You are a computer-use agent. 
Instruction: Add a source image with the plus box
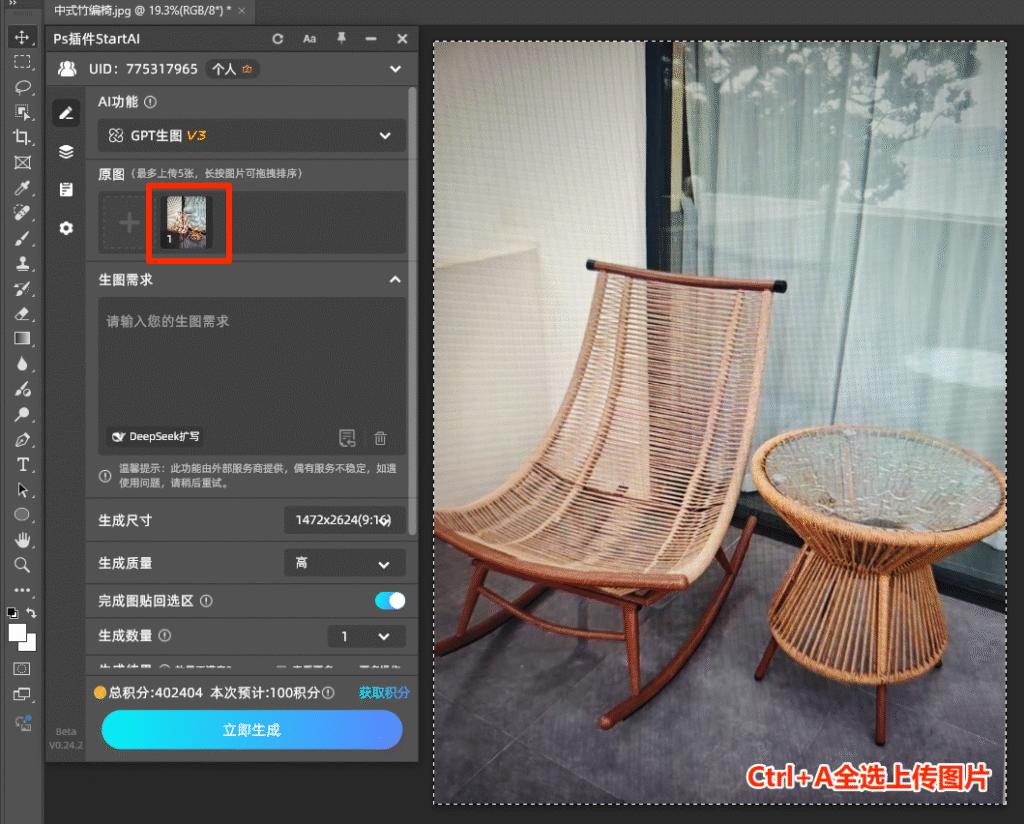point(129,223)
